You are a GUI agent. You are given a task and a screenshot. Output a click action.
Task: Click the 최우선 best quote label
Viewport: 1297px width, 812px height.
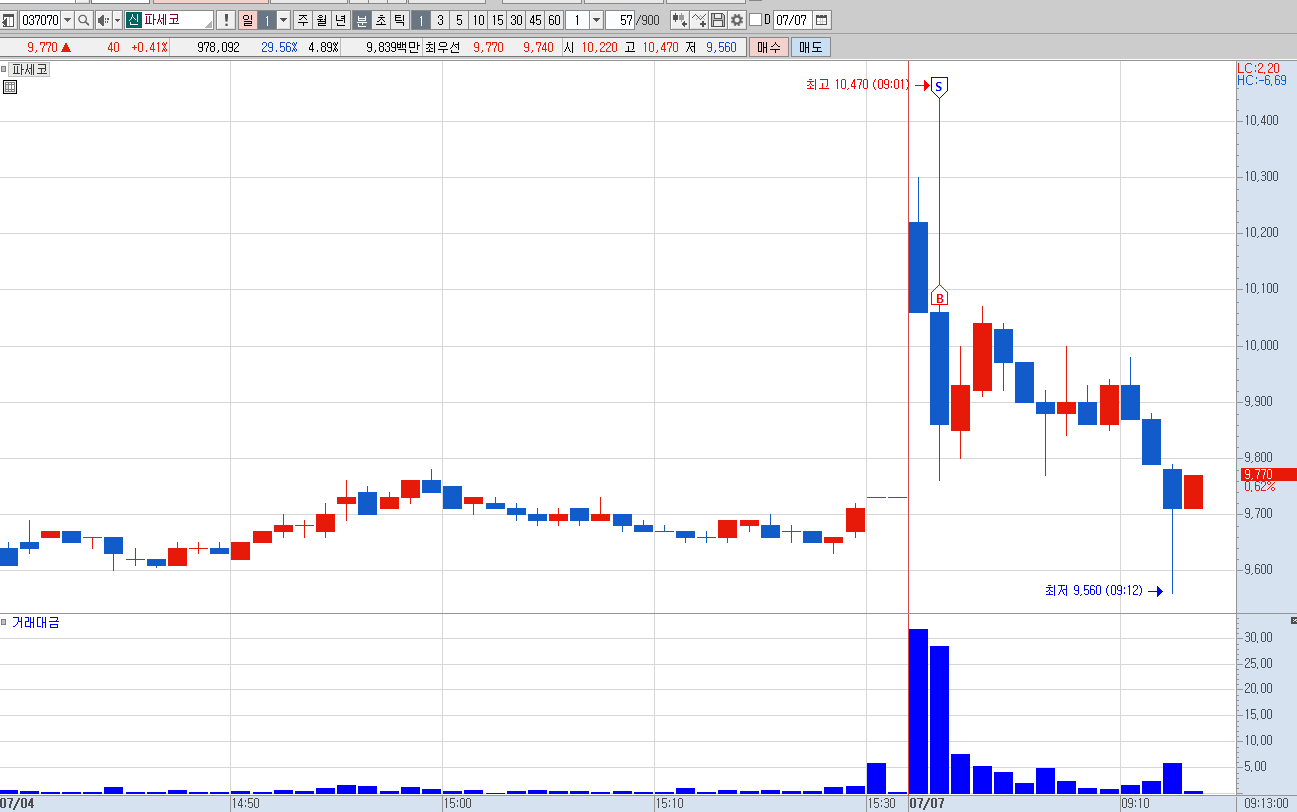pyautogui.click(x=443, y=47)
